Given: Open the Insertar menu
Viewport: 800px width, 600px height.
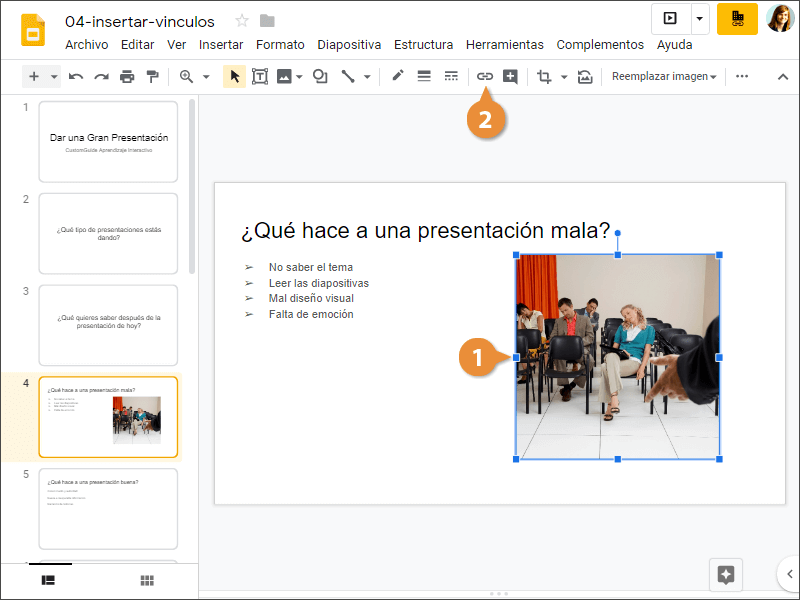Looking at the screenshot, I should [221, 45].
